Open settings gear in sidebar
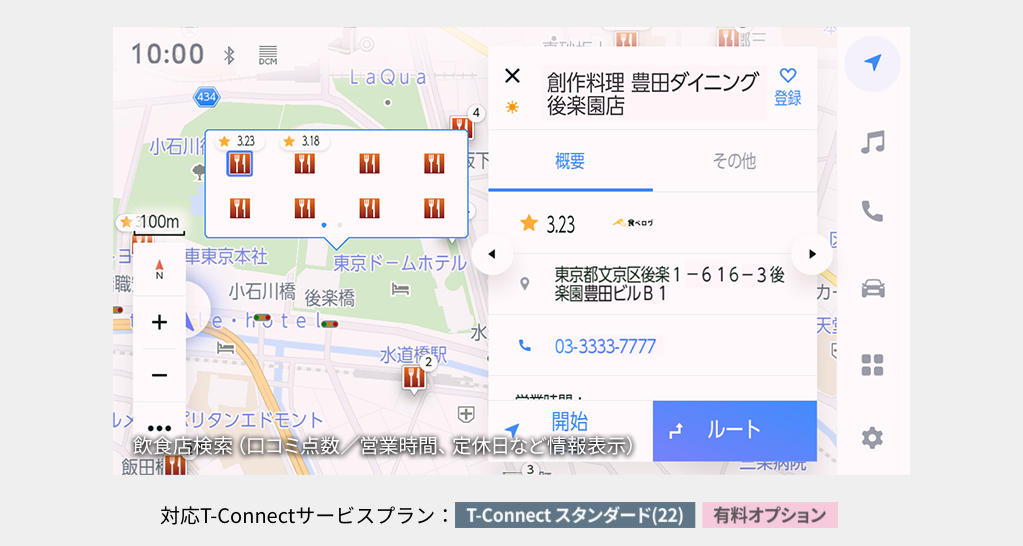The image size is (1023, 546). pyautogui.click(x=872, y=438)
